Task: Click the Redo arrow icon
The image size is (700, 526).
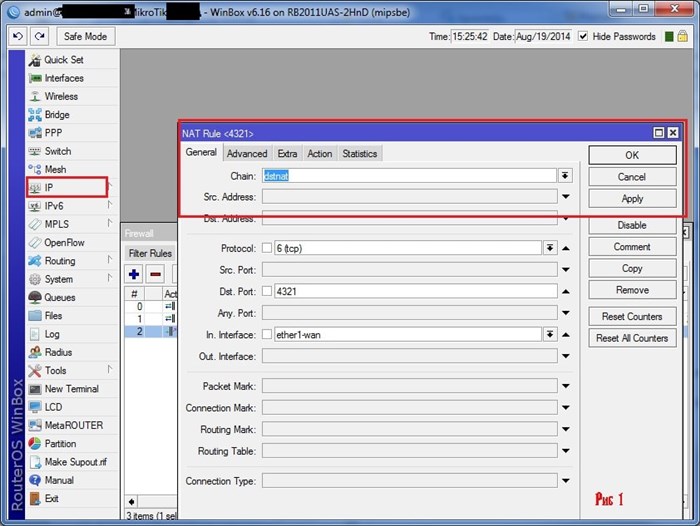Action: tap(39, 36)
